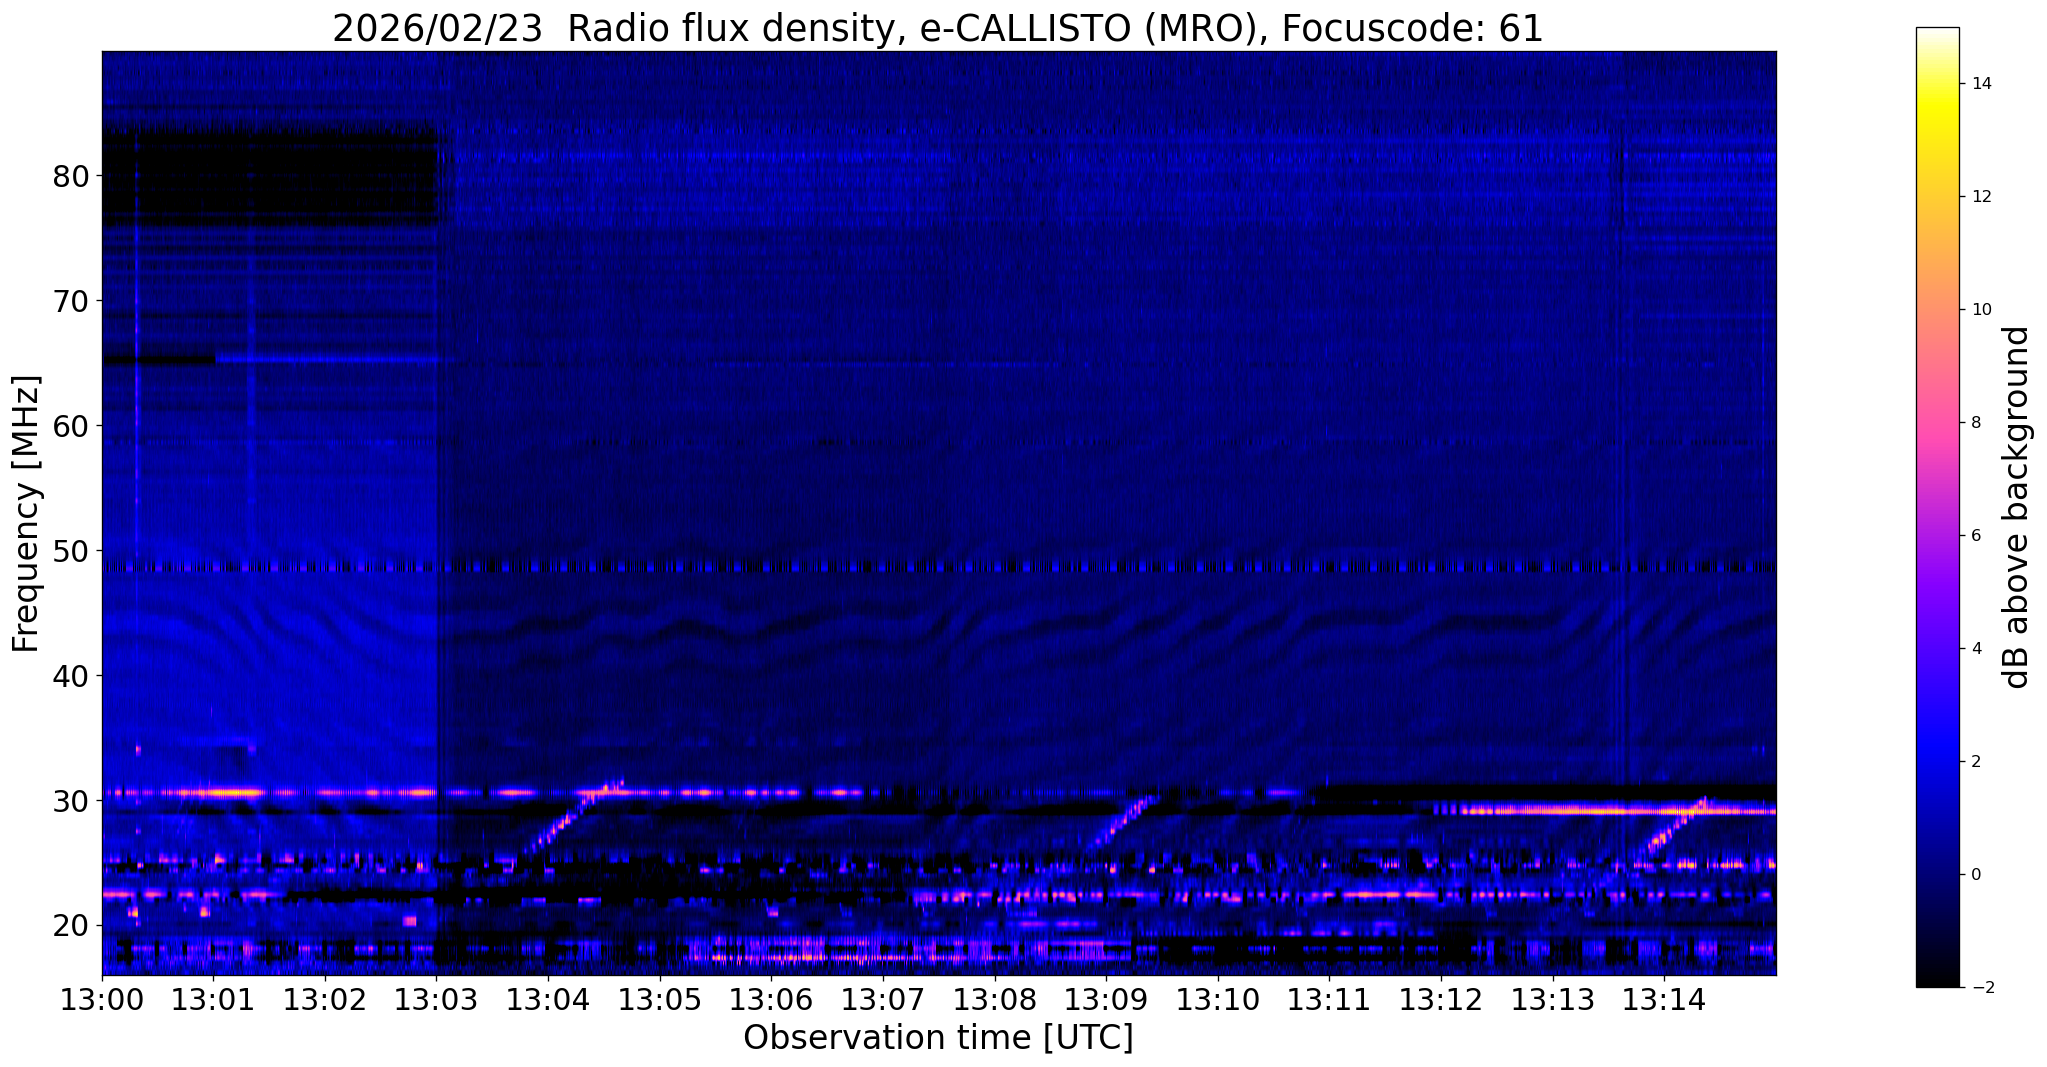Click the 13:08 time tick label
The width and height of the screenshot is (2047, 1067).
point(995,1000)
